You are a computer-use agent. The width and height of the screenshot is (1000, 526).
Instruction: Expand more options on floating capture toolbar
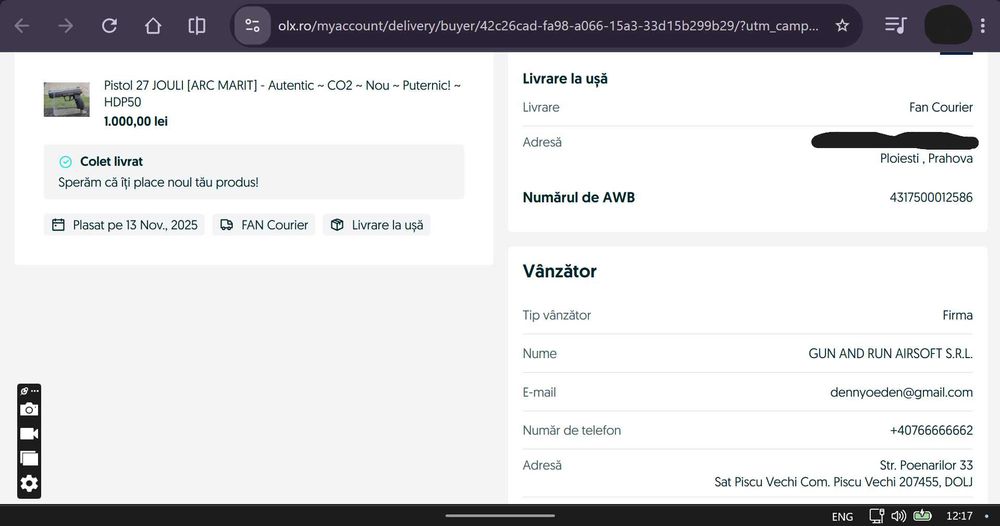(35, 390)
